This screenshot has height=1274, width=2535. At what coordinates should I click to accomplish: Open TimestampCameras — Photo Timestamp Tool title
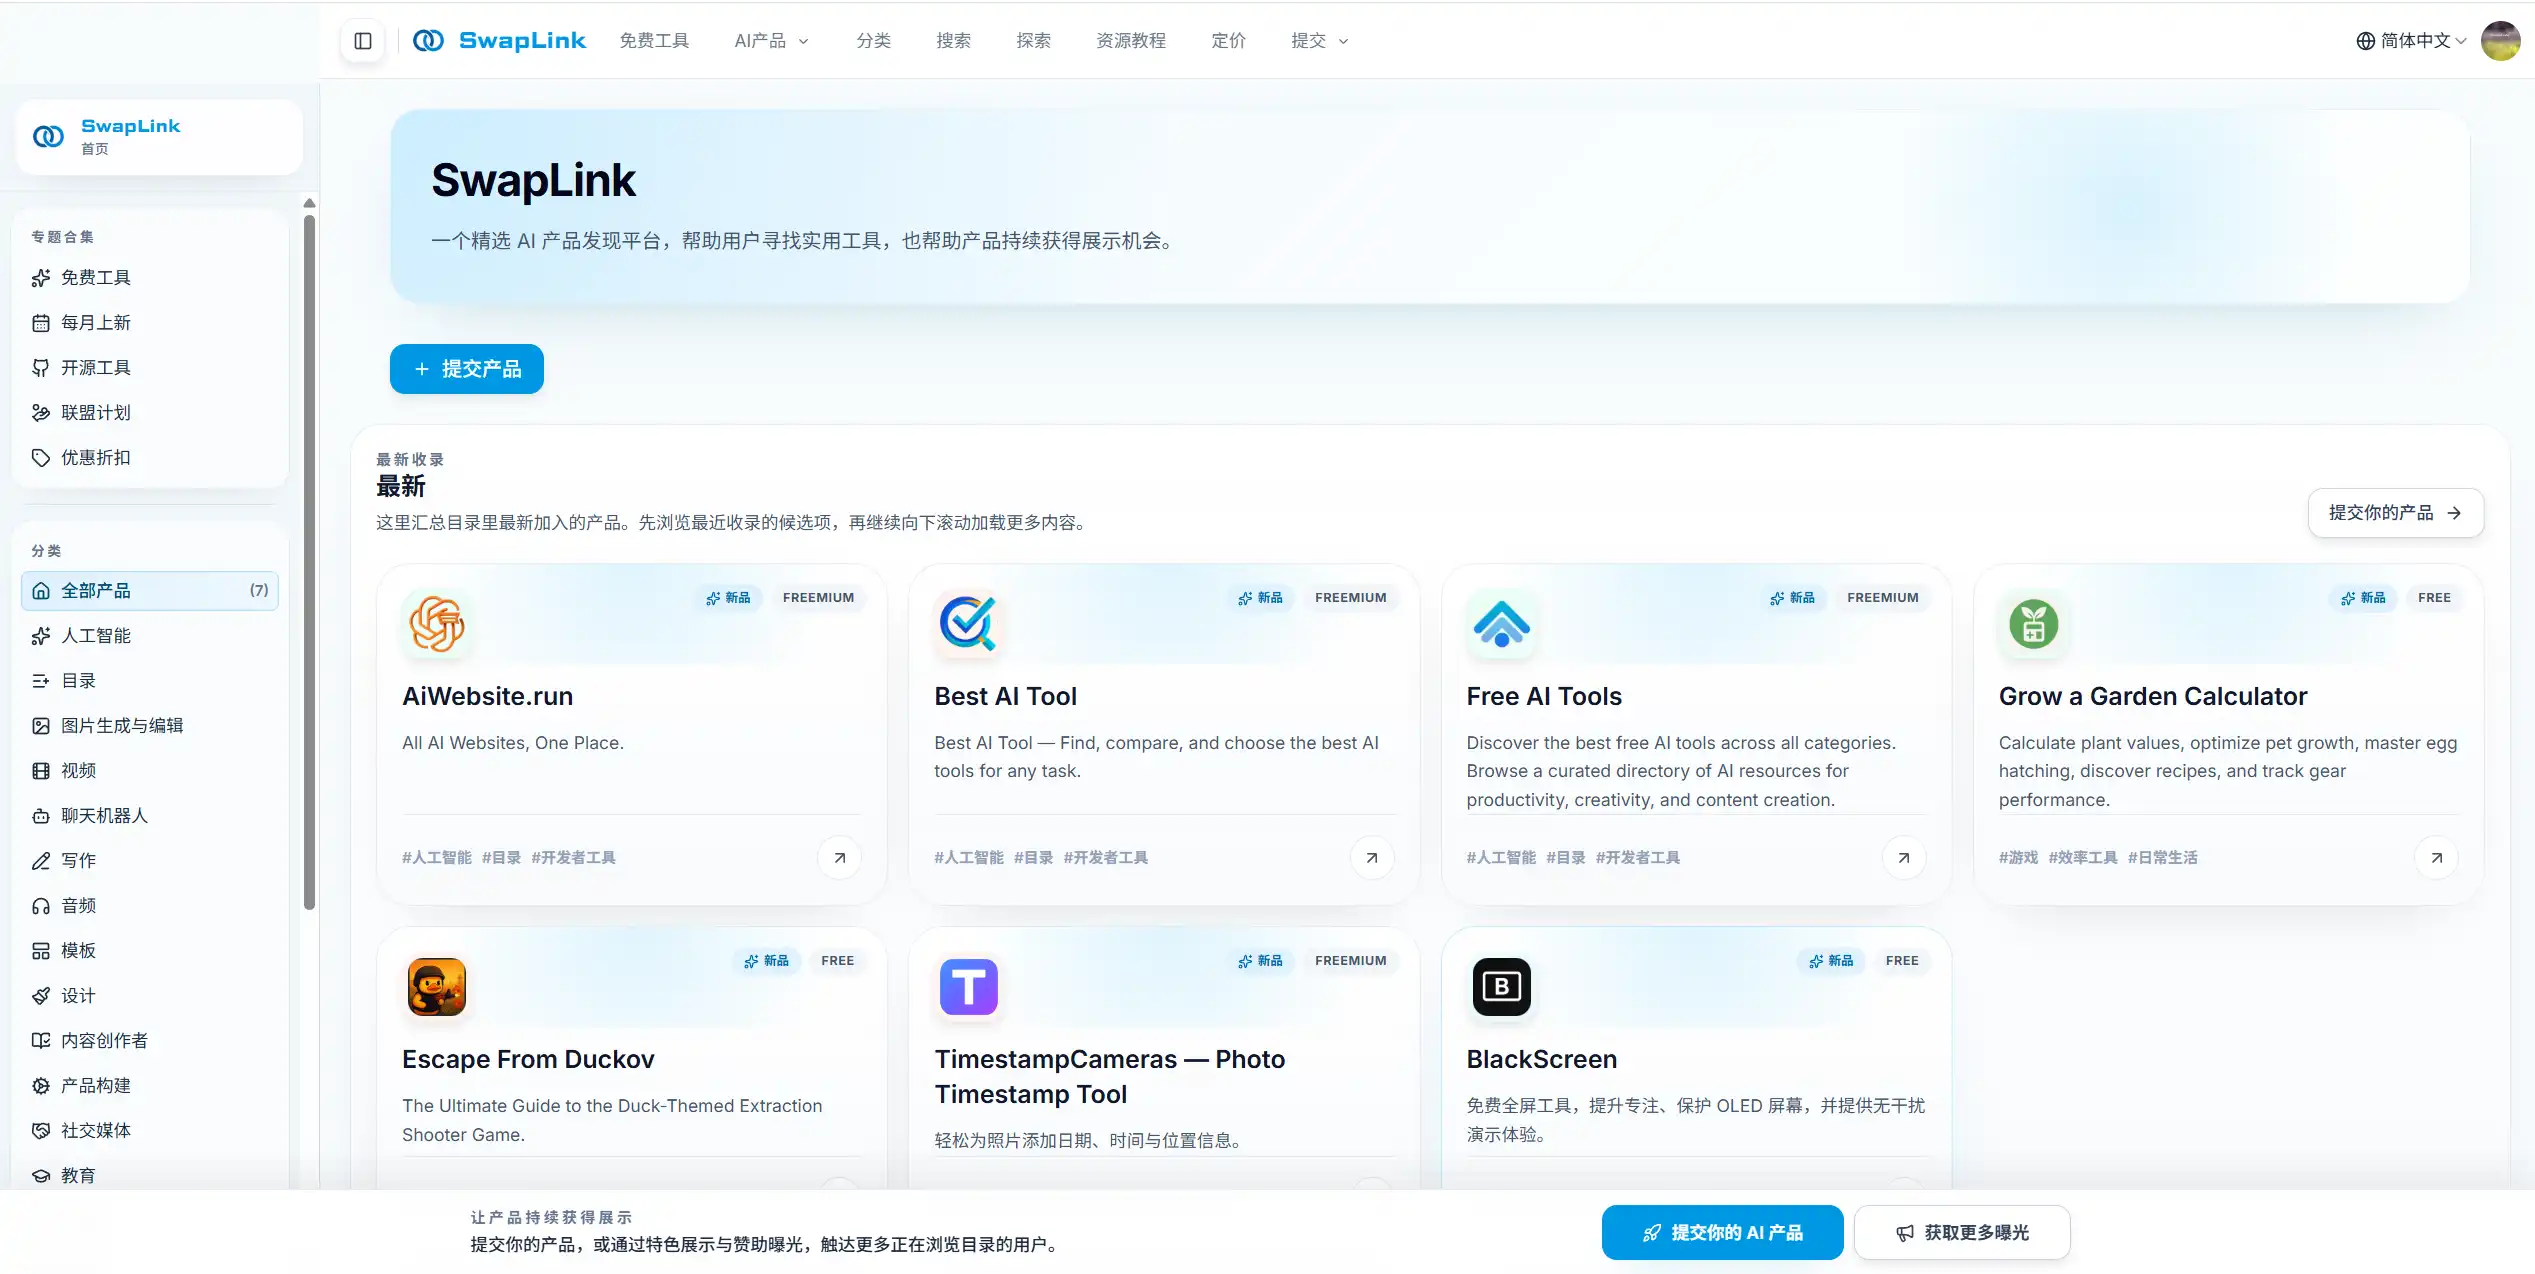pos(1110,1077)
